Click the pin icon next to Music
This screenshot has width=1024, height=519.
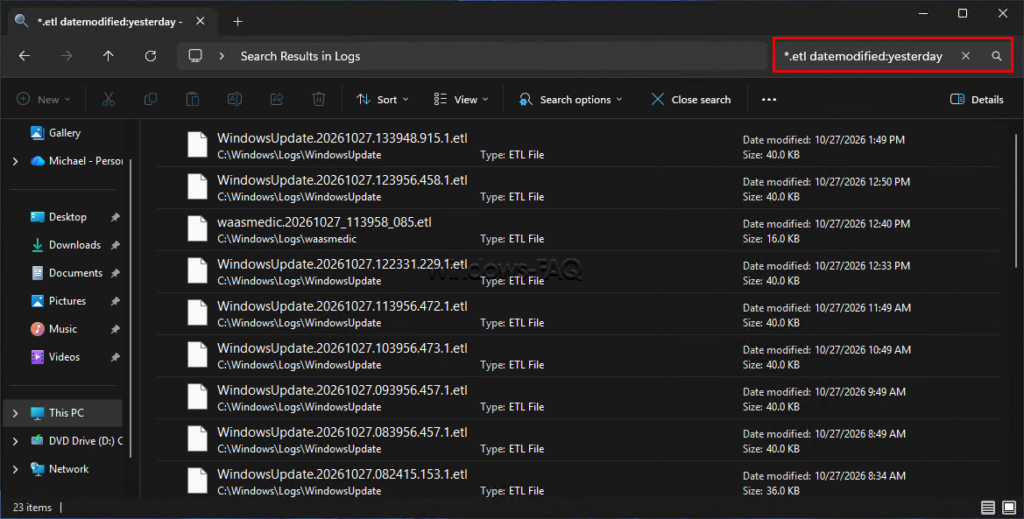pos(115,329)
